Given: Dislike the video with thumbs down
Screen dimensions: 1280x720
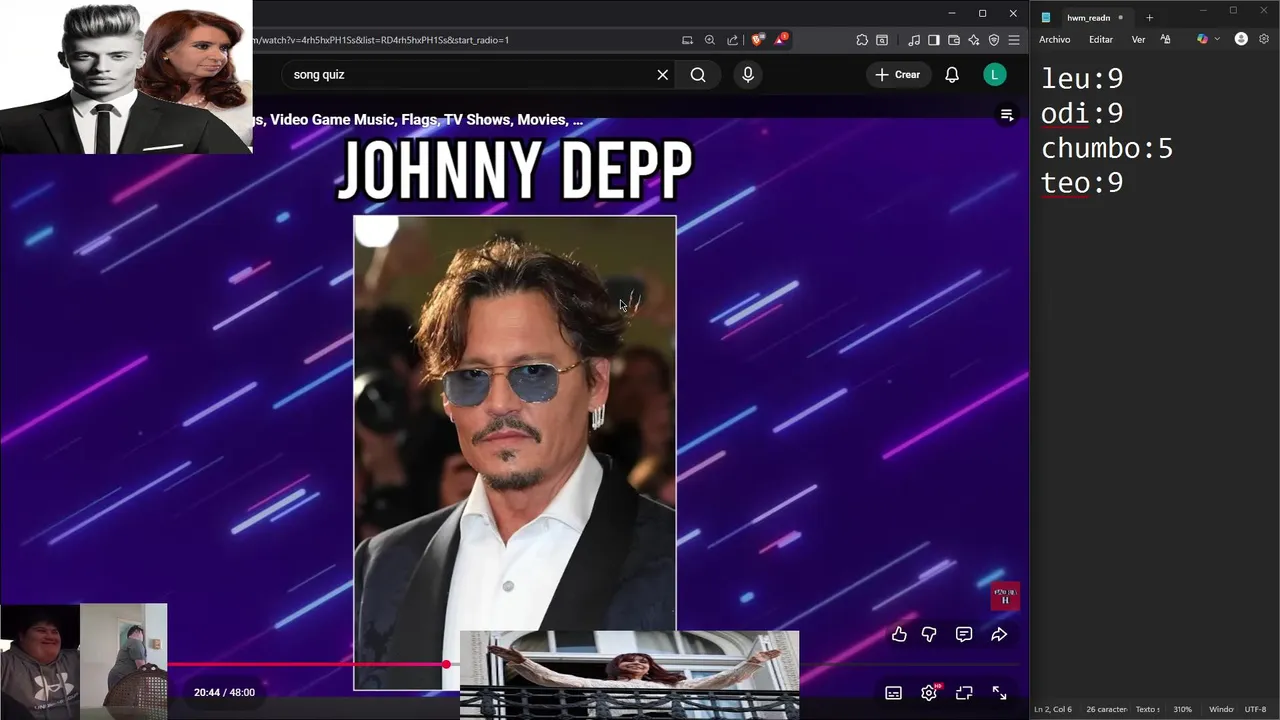Looking at the screenshot, I should click(x=929, y=634).
